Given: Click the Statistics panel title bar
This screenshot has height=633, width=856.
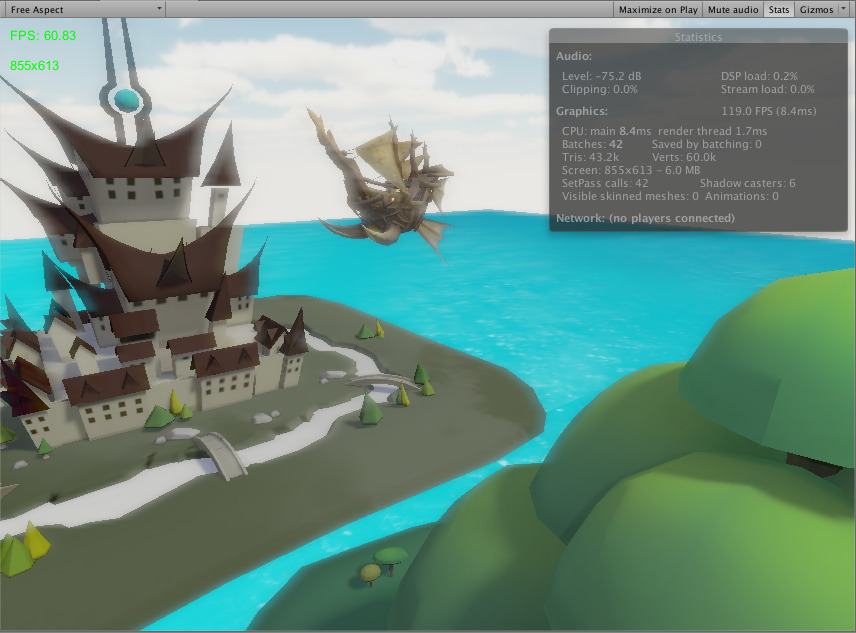Looking at the screenshot, I should tap(698, 37).
